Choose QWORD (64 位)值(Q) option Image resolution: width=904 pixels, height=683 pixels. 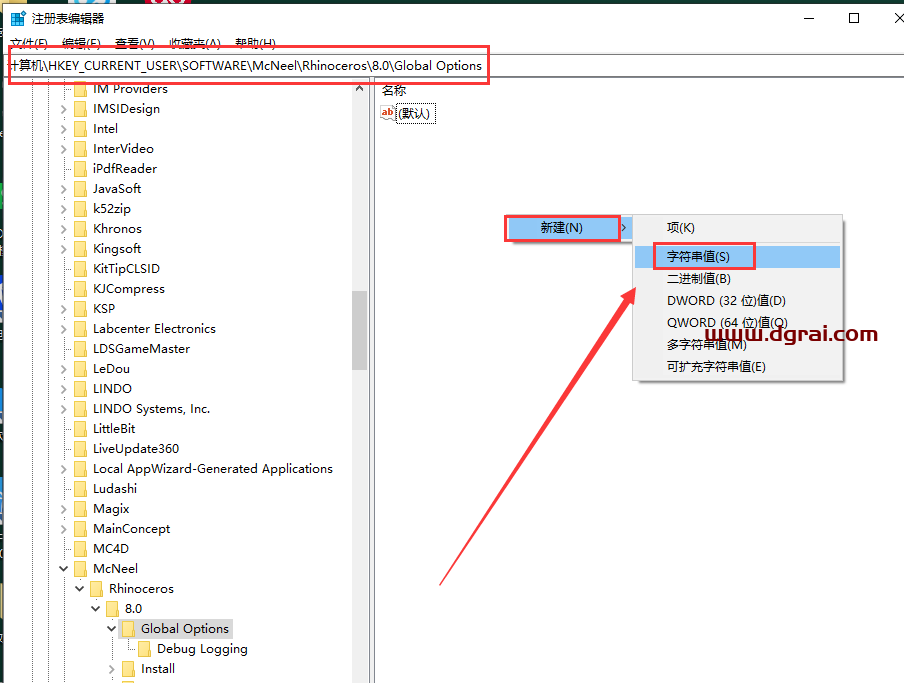click(737, 323)
